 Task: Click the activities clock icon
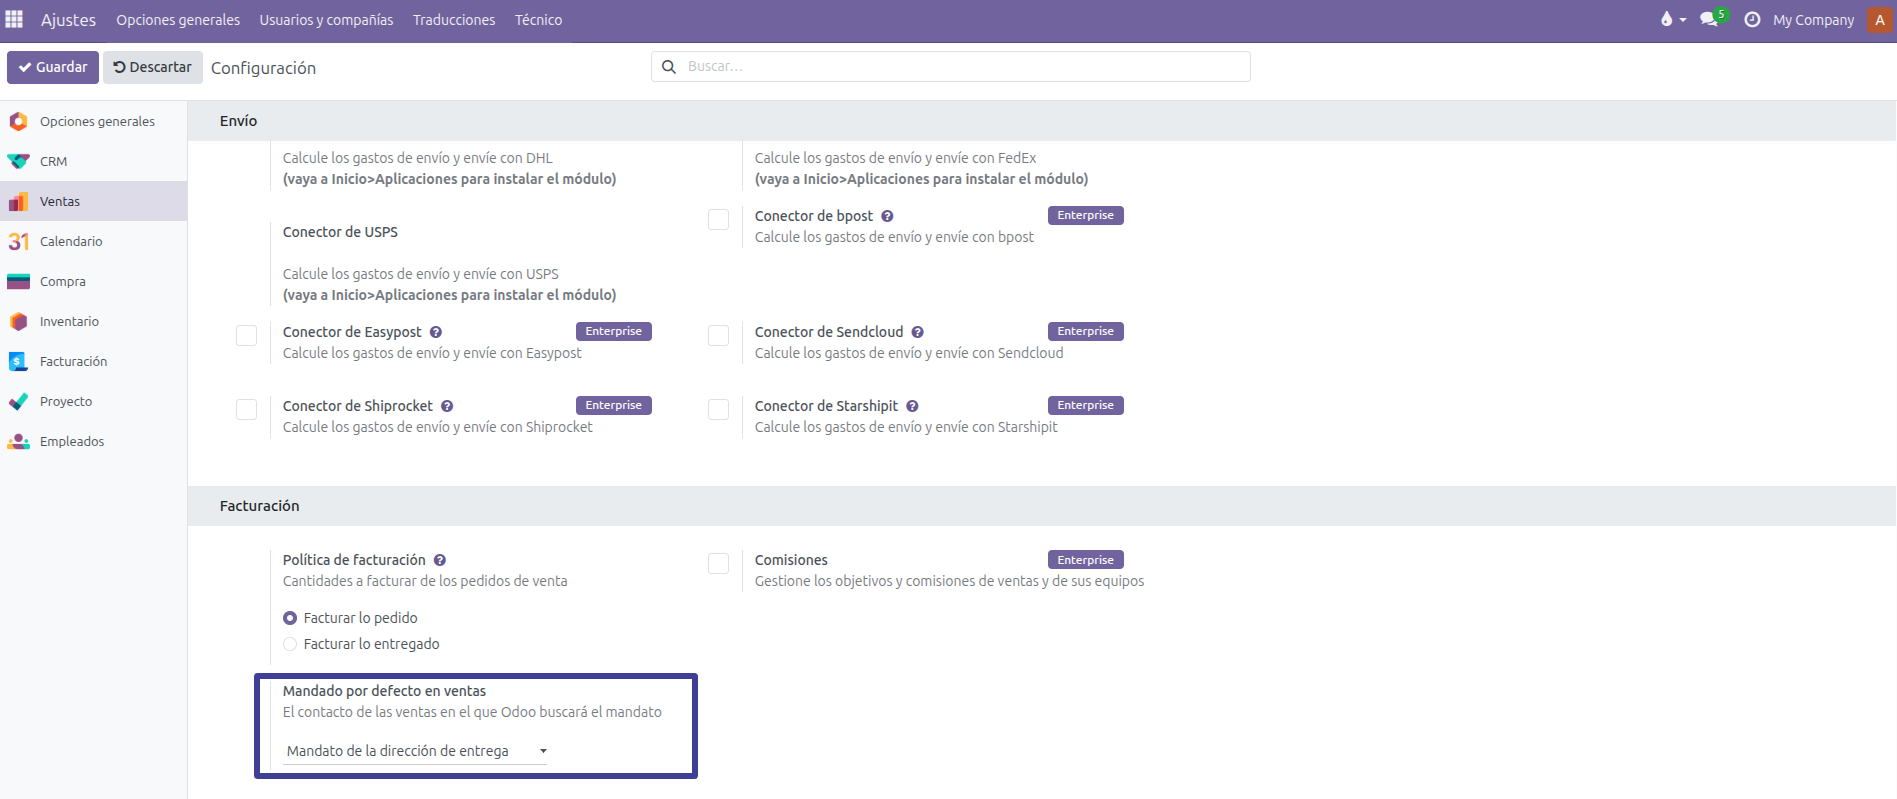point(1752,20)
